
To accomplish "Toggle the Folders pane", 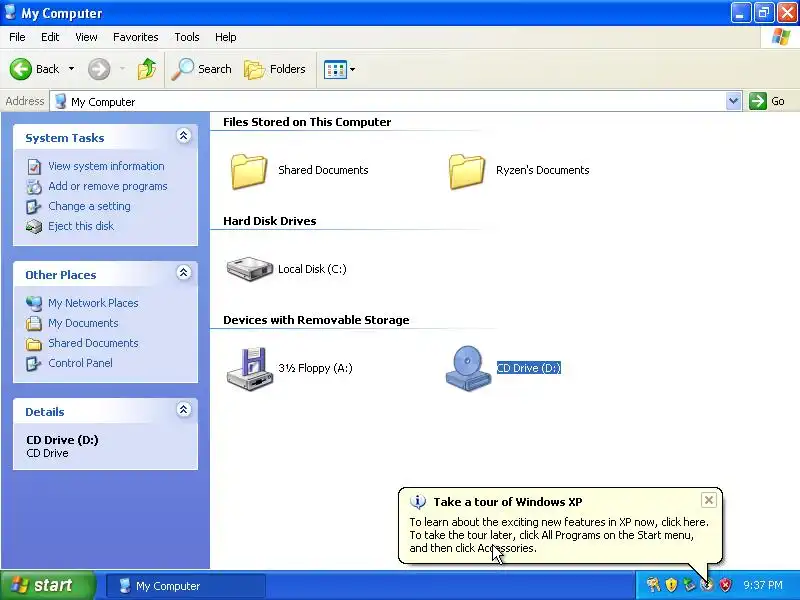I will 275,69.
